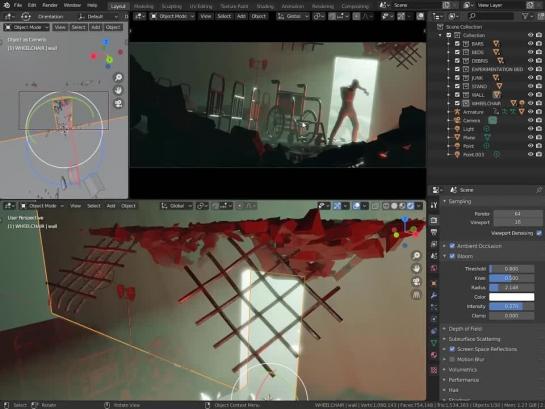
Task: Expand the Volumetrics panel
Action: click(445, 370)
